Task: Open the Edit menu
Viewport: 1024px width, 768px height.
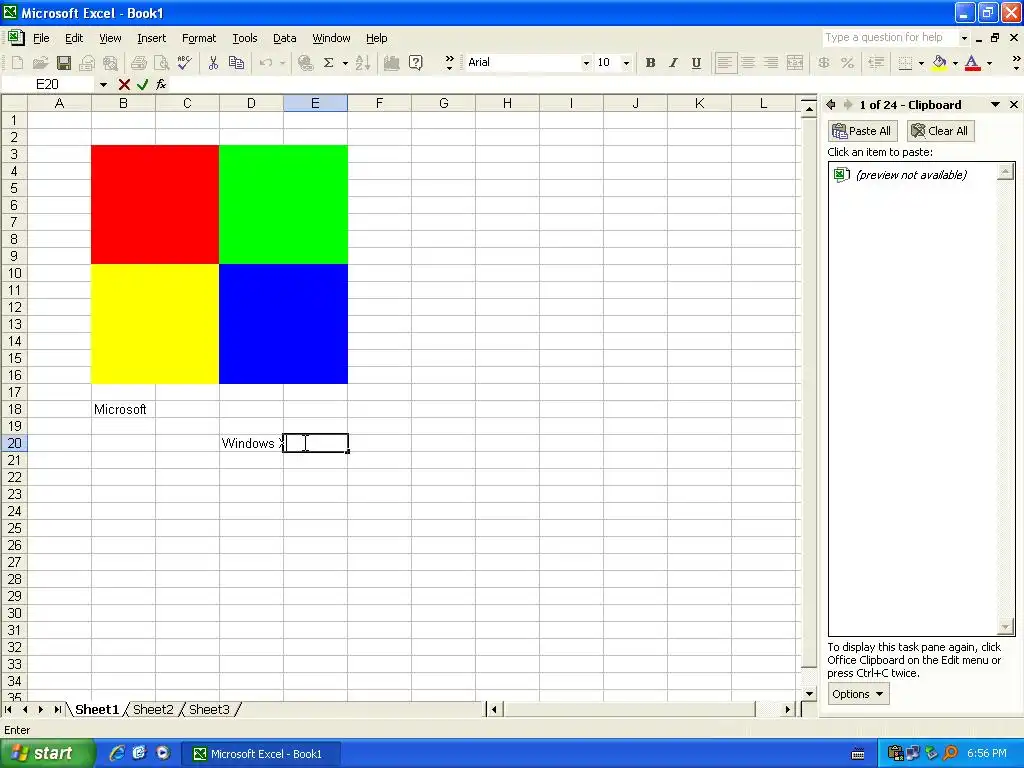Action: coord(74,38)
